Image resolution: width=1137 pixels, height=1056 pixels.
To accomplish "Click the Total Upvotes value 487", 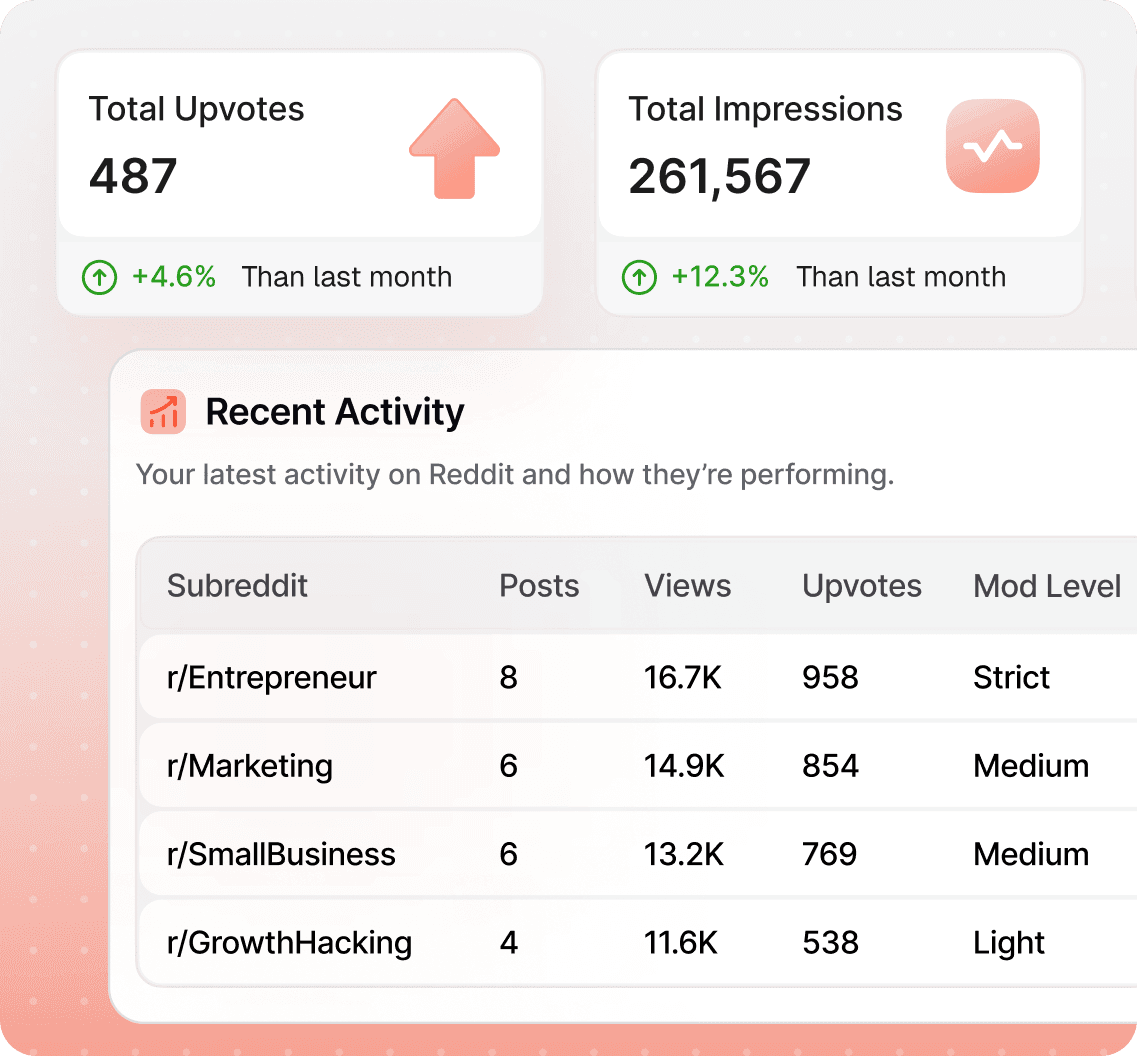I will coord(133,177).
